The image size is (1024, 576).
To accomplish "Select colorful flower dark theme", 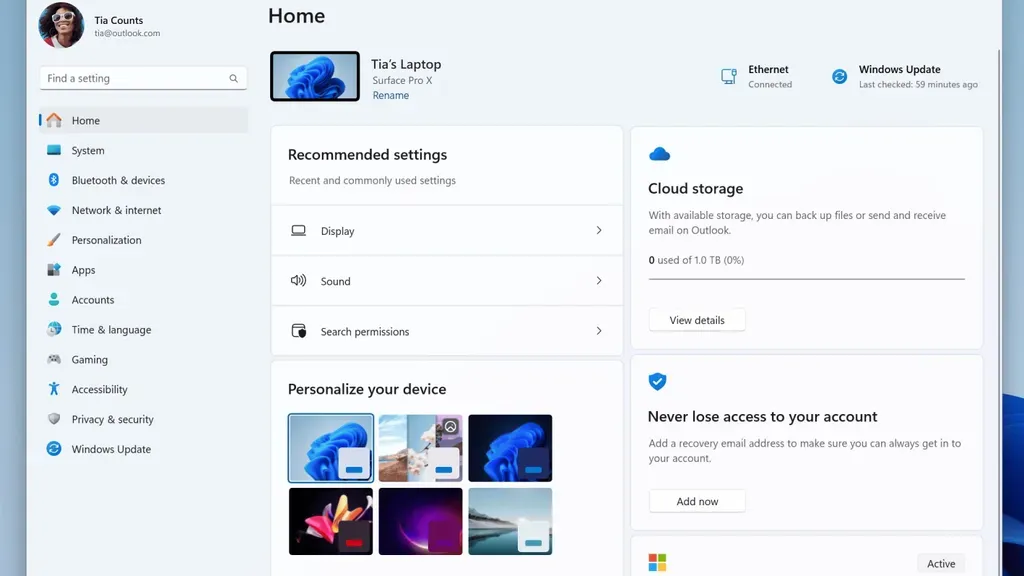I will [x=331, y=521].
